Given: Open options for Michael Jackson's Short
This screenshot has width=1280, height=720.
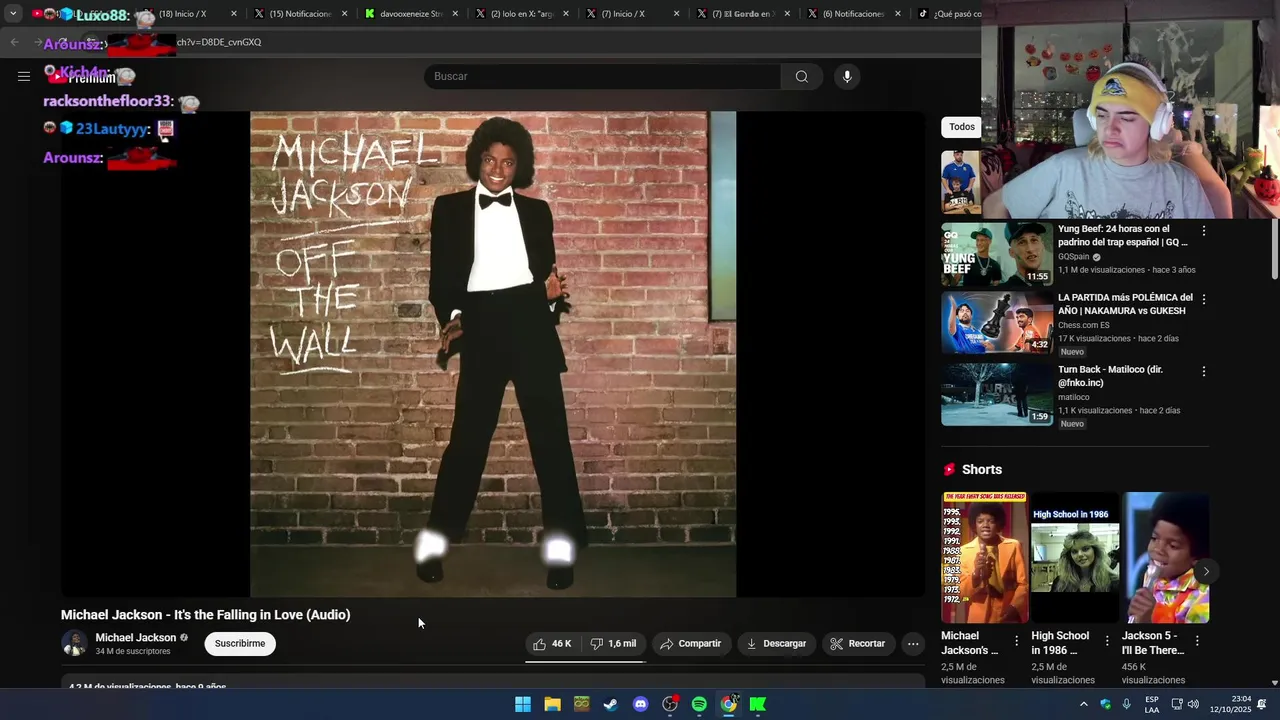Looking at the screenshot, I should (1017, 641).
